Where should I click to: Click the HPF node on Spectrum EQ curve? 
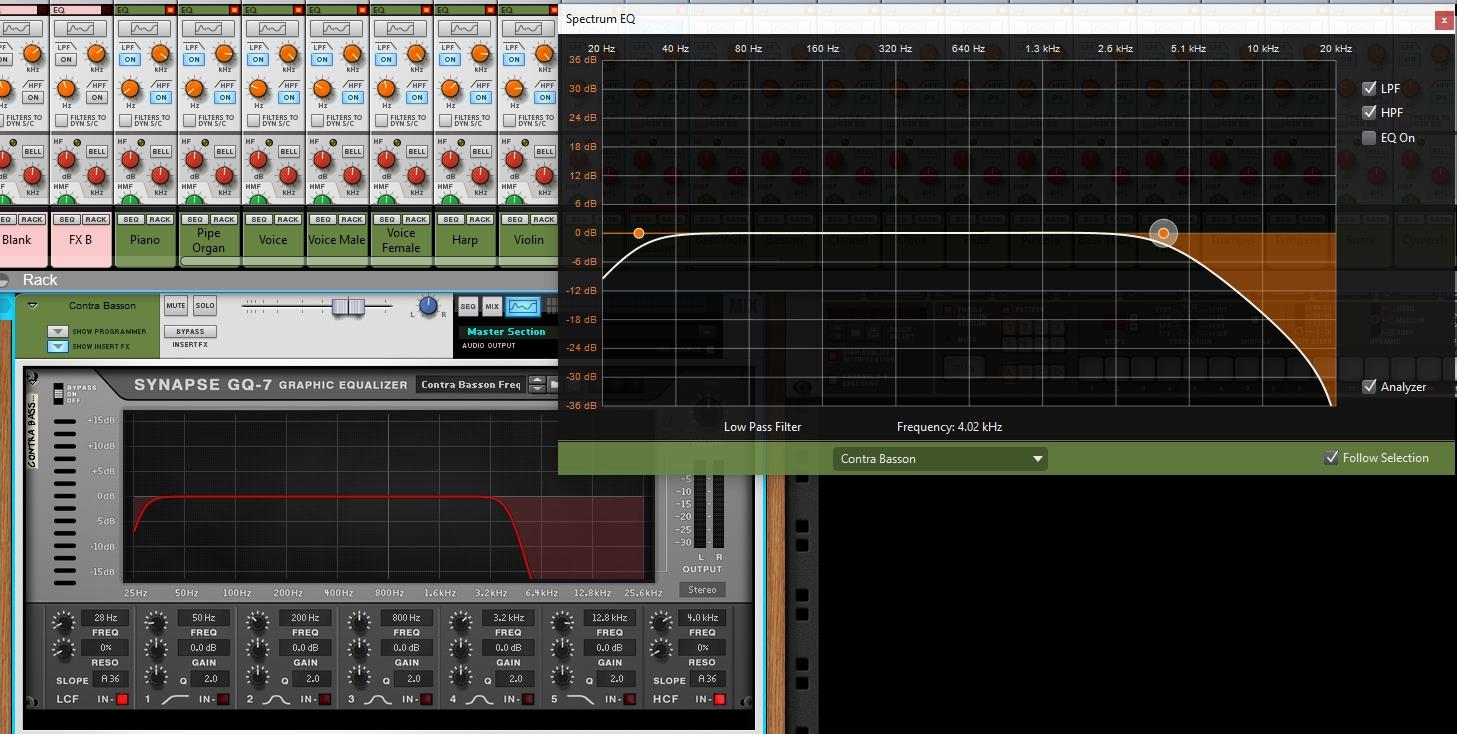point(639,233)
